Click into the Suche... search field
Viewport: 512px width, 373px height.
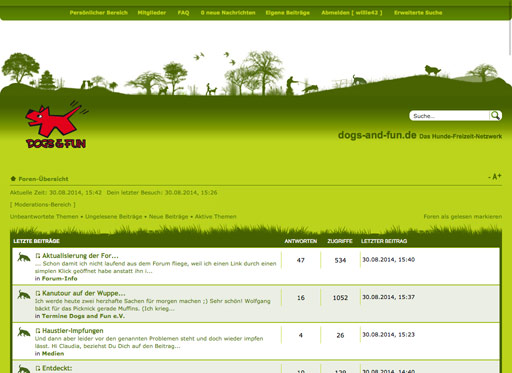(450, 116)
